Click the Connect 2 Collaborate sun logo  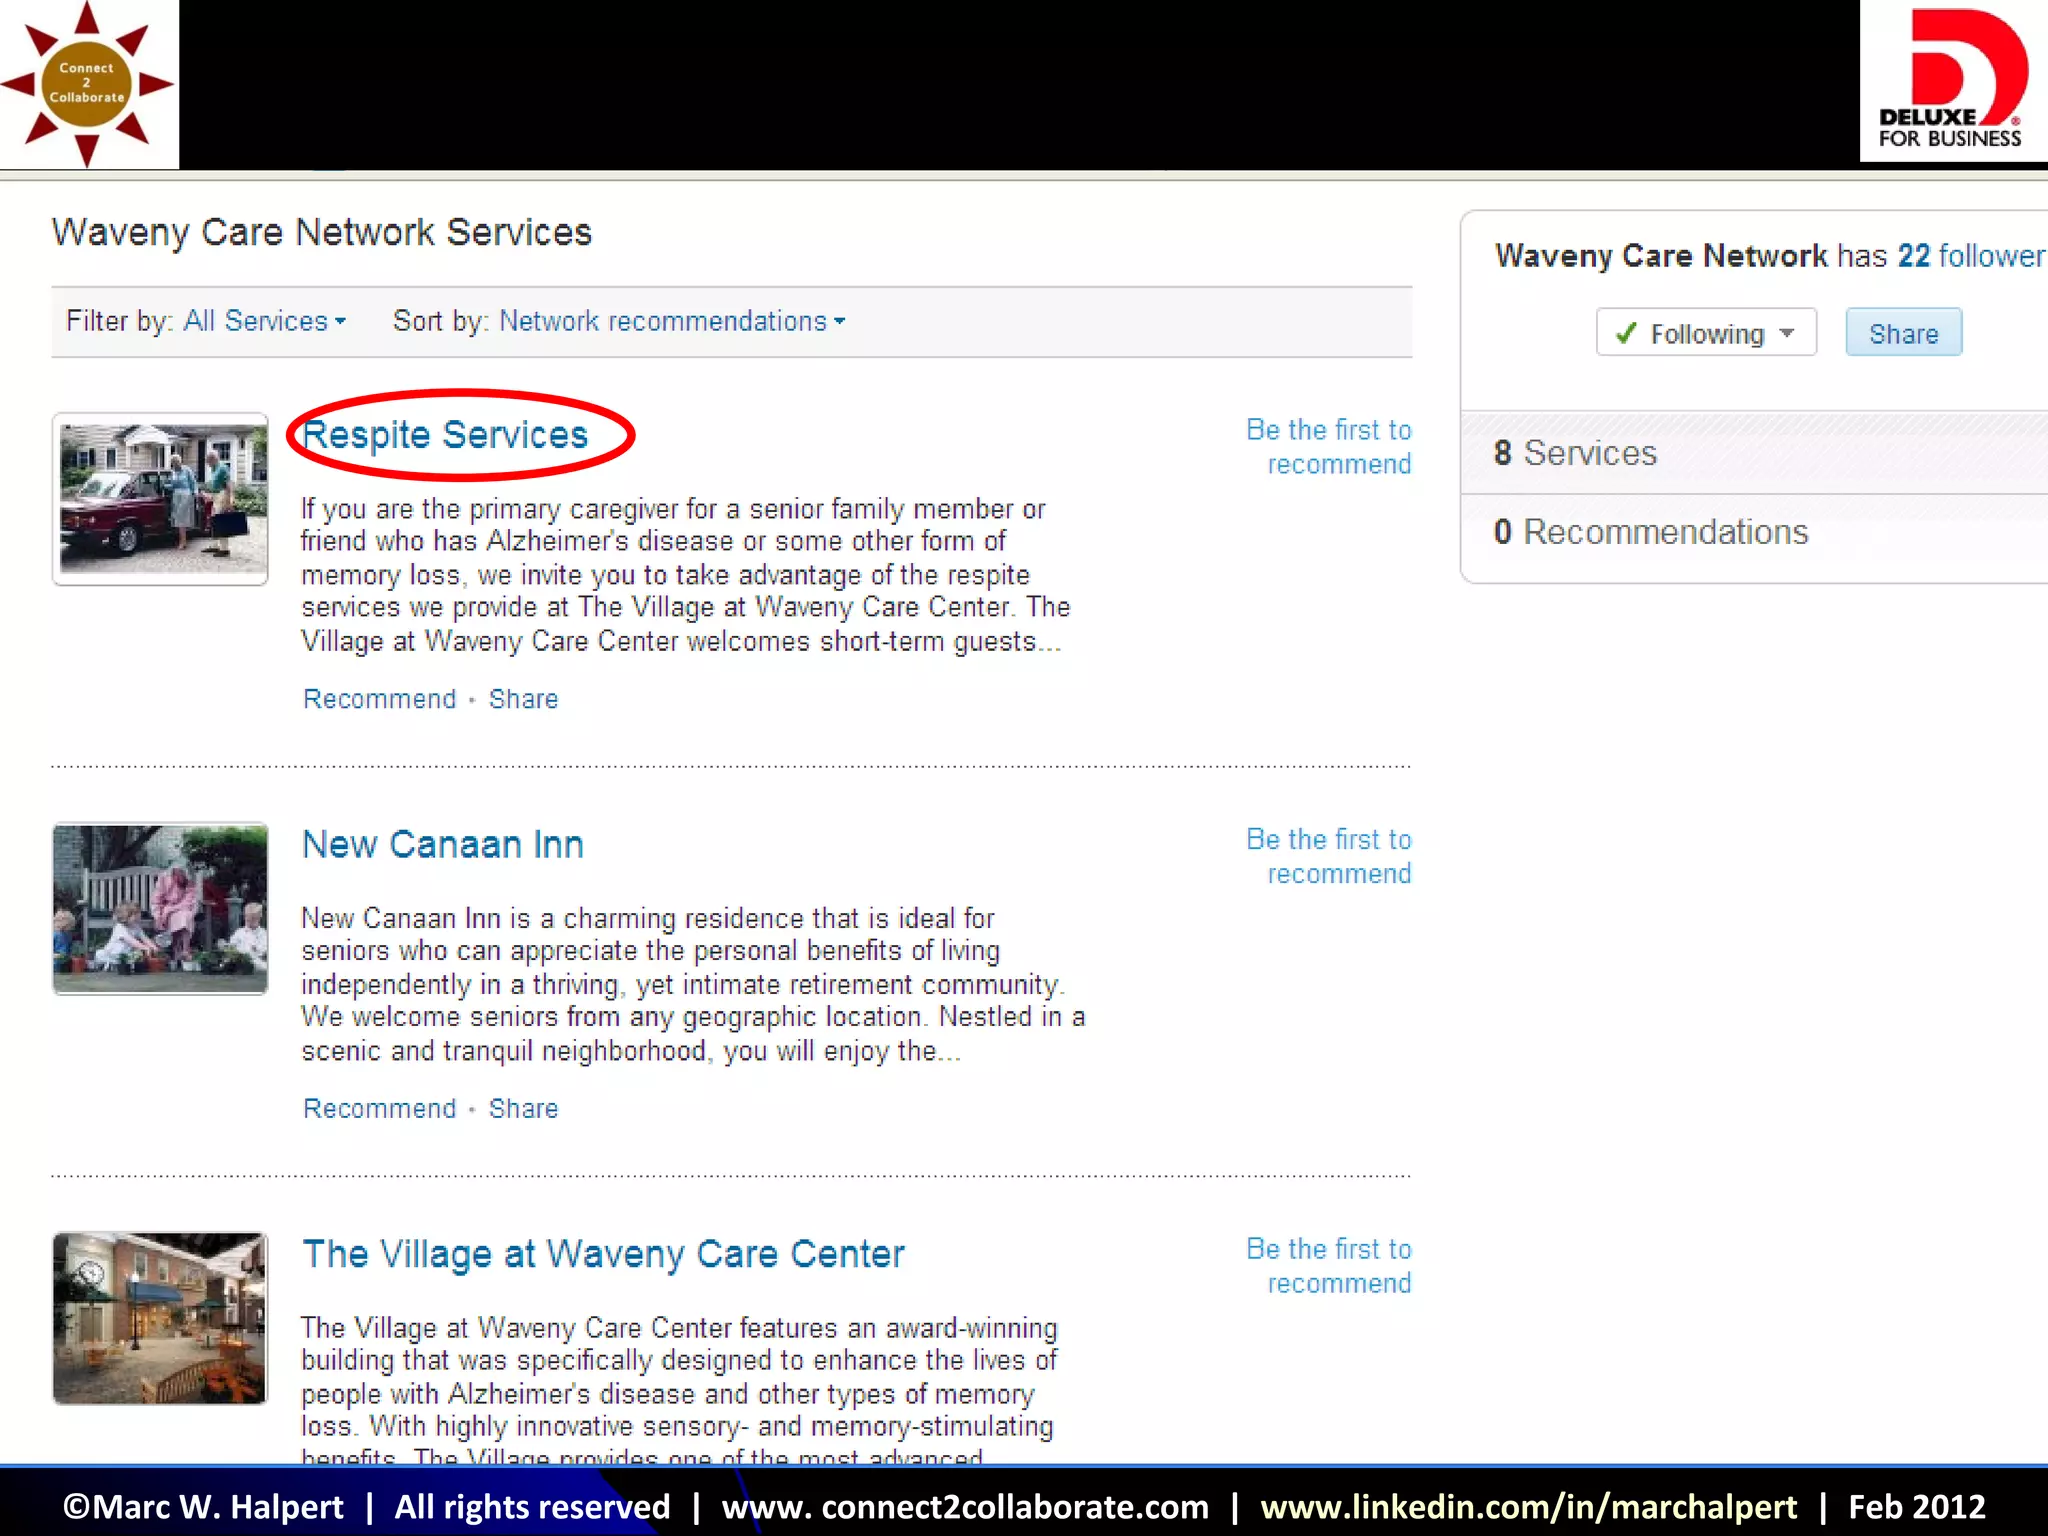pos(87,84)
